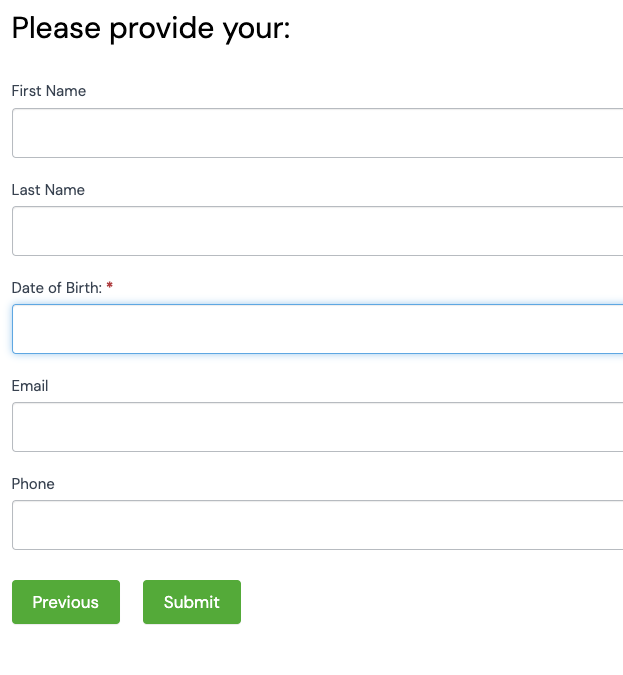Click the text box beneath Last Name
Screen dimensions: 623x675
pos(317,231)
